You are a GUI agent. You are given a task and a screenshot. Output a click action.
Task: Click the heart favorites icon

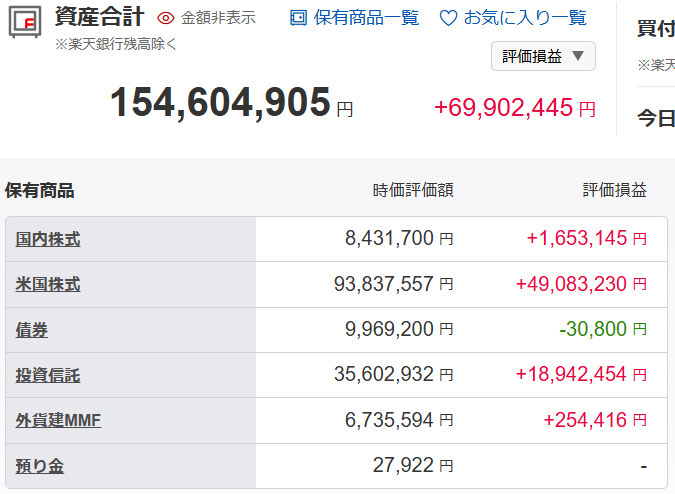click(x=448, y=18)
